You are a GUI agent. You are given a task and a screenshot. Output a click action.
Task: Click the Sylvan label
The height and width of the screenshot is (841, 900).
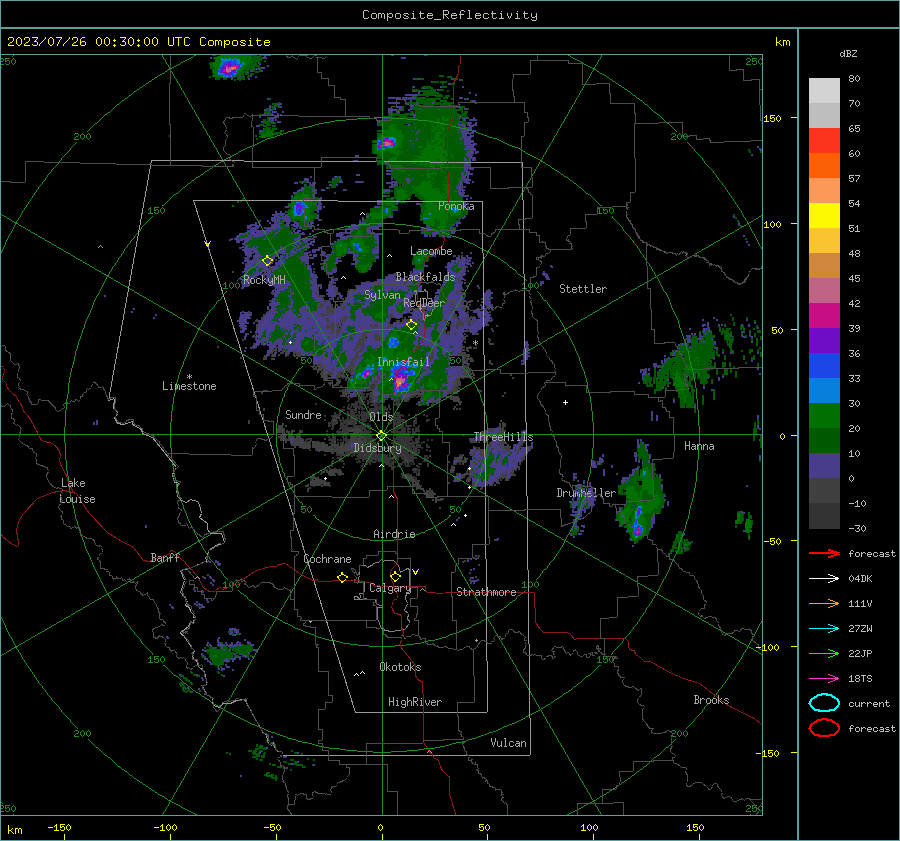point(382,295)
